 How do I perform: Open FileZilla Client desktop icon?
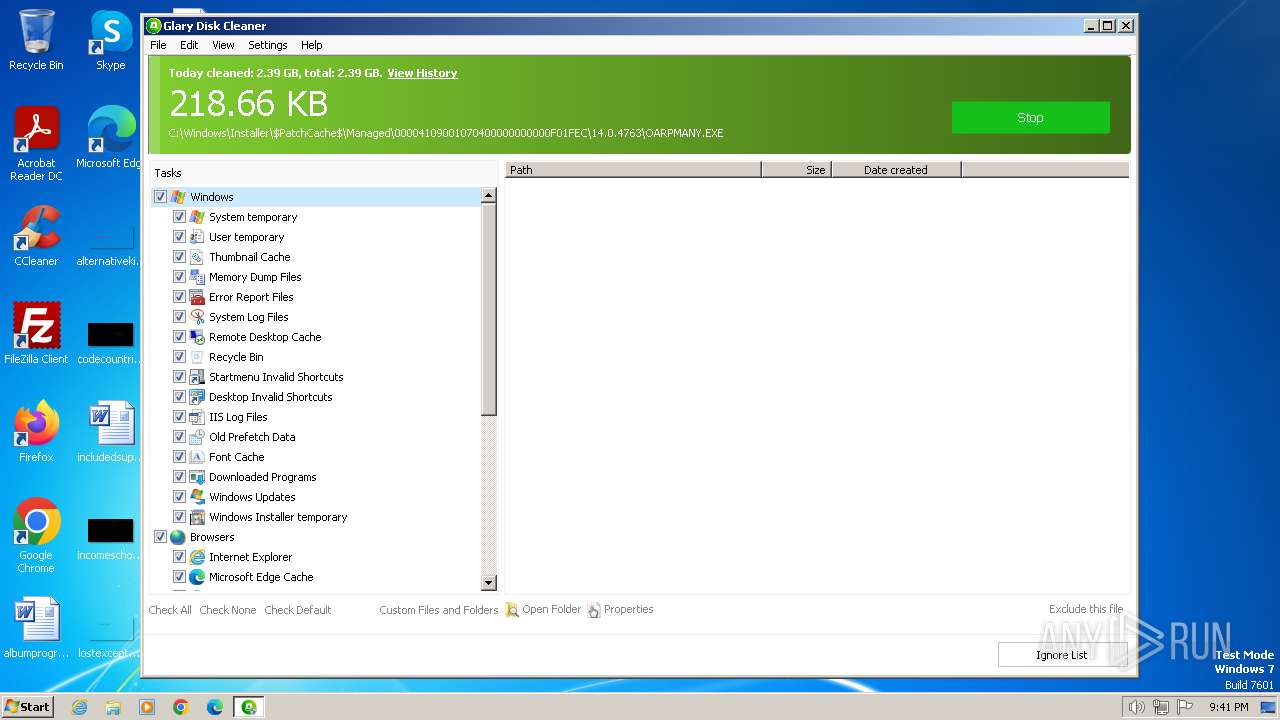(x=36, y=334)
